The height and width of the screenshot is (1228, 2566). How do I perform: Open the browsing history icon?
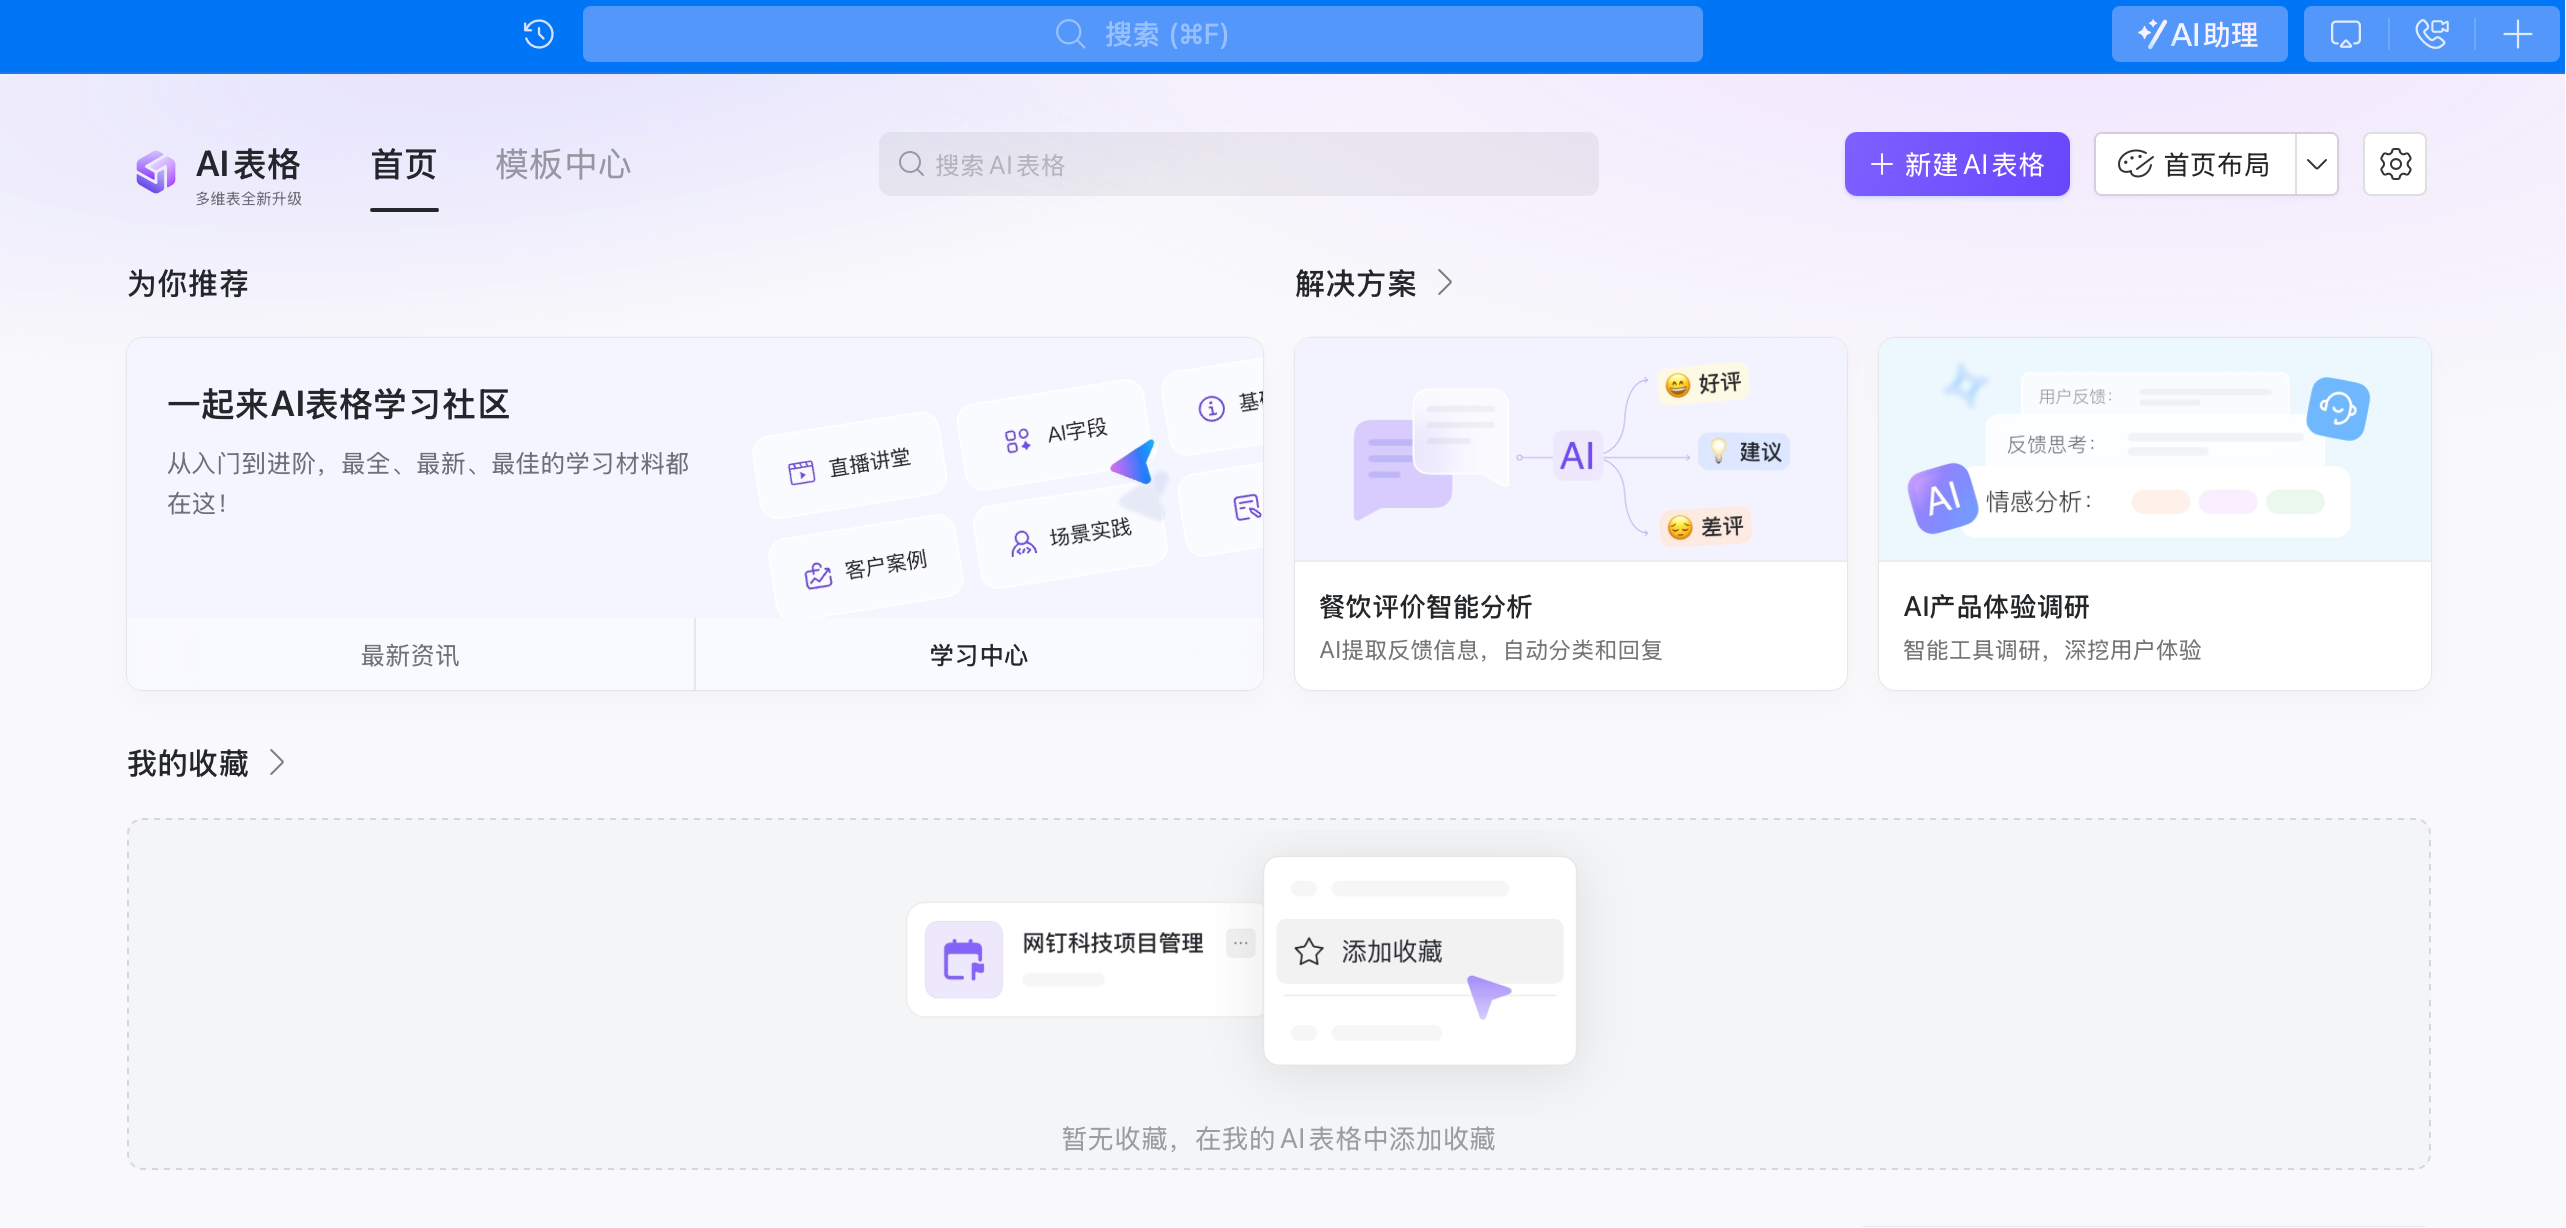click(x=537, y=33)
